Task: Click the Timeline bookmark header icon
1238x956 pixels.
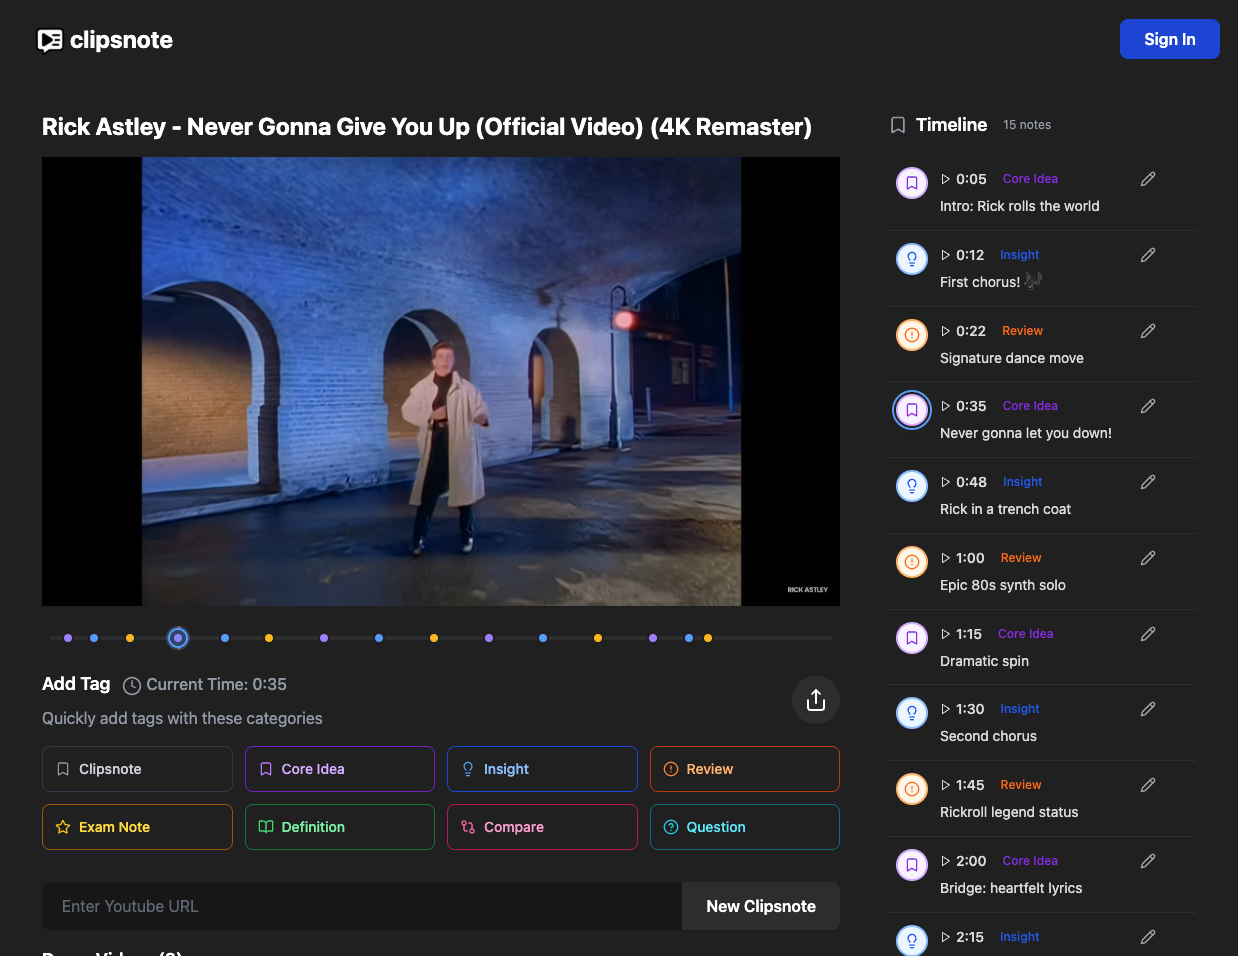Action: 898,125
